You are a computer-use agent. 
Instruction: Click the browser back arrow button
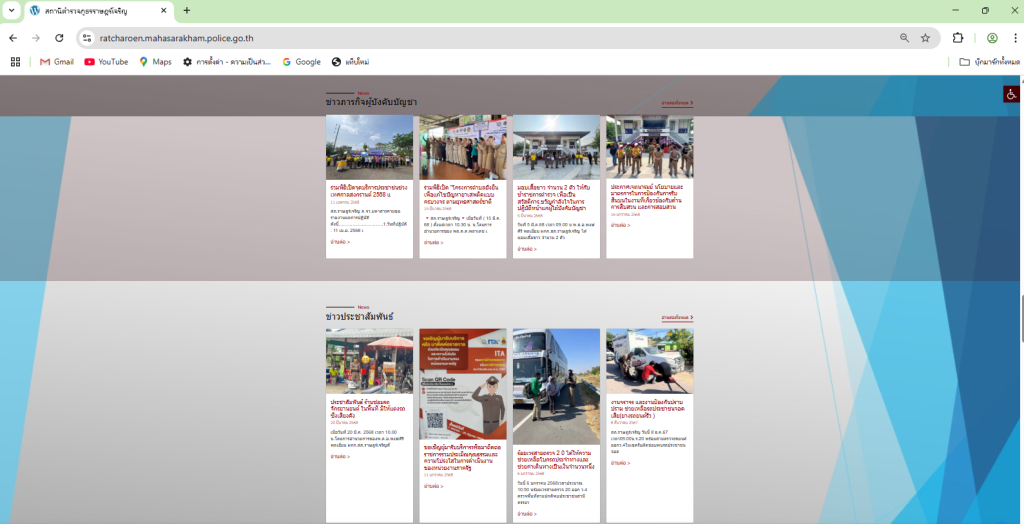(13, 38)
